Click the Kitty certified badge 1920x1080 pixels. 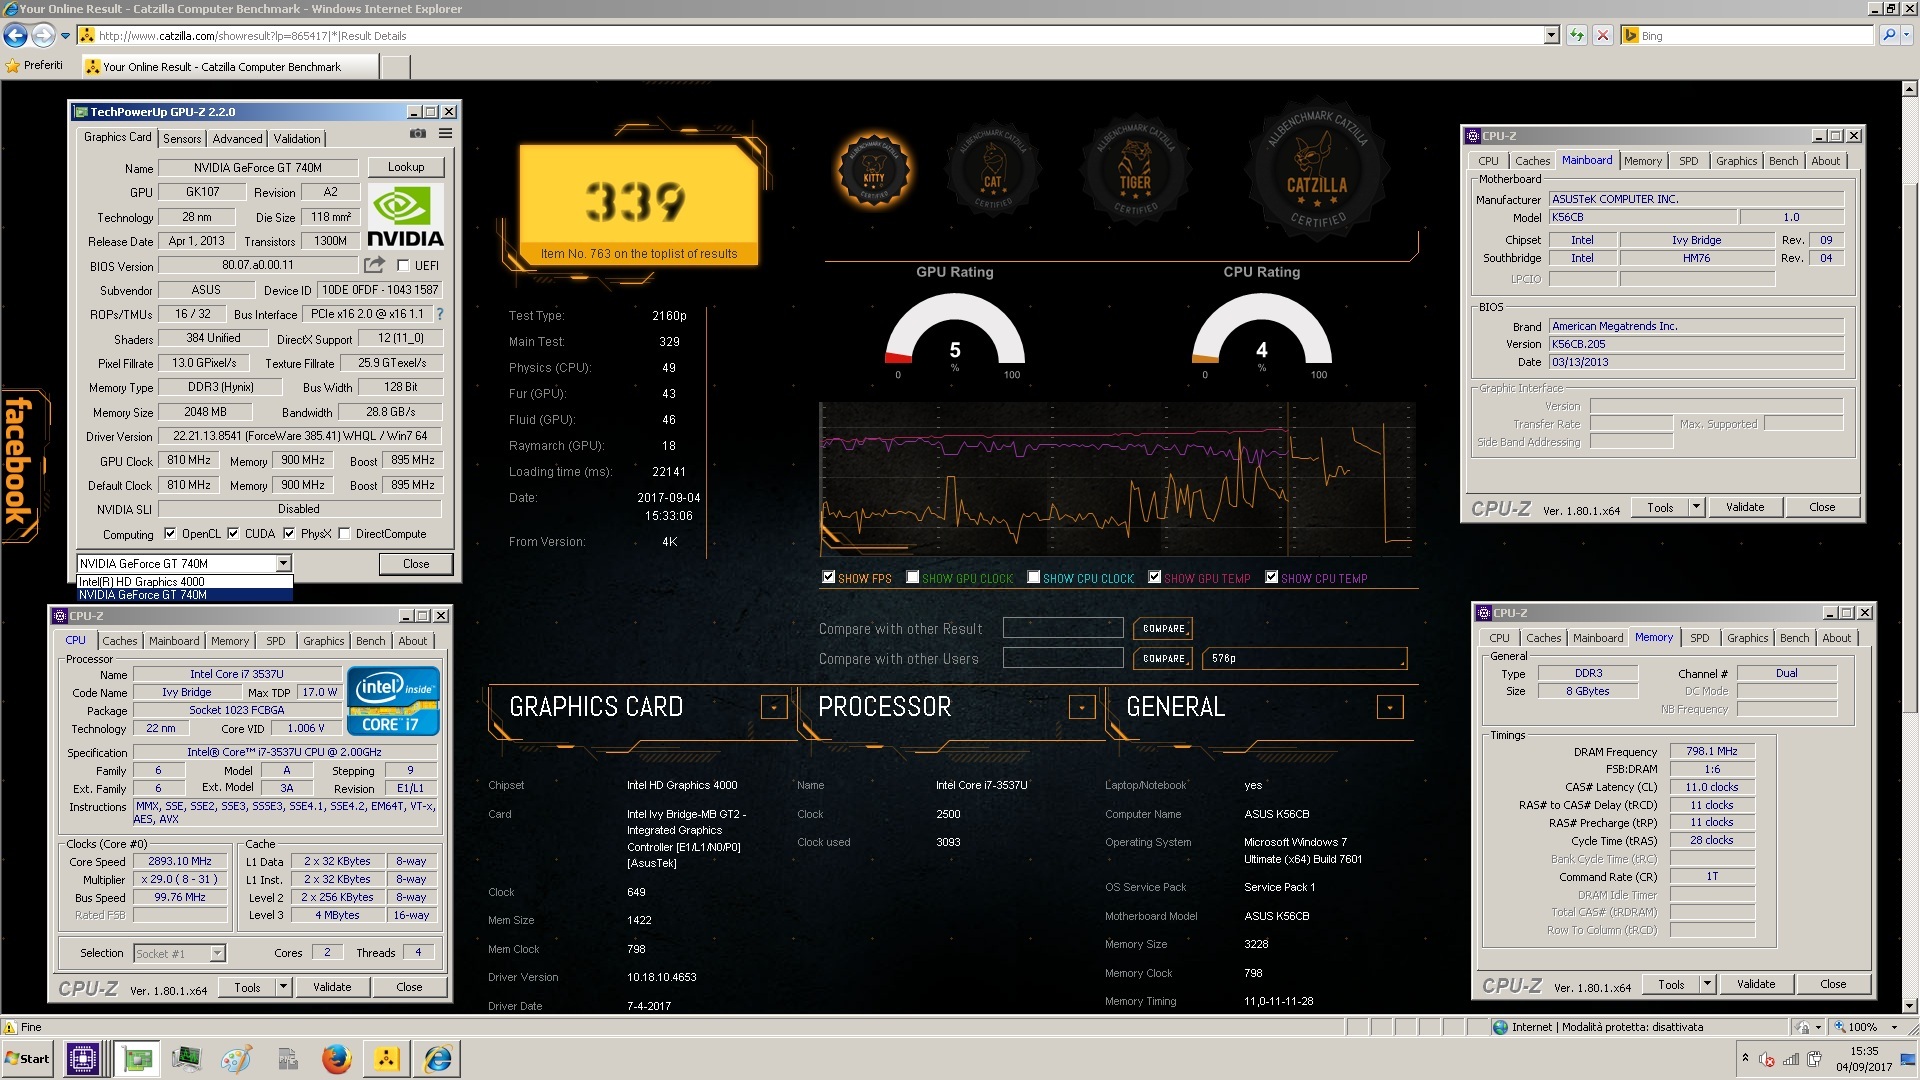coord(874,171)
